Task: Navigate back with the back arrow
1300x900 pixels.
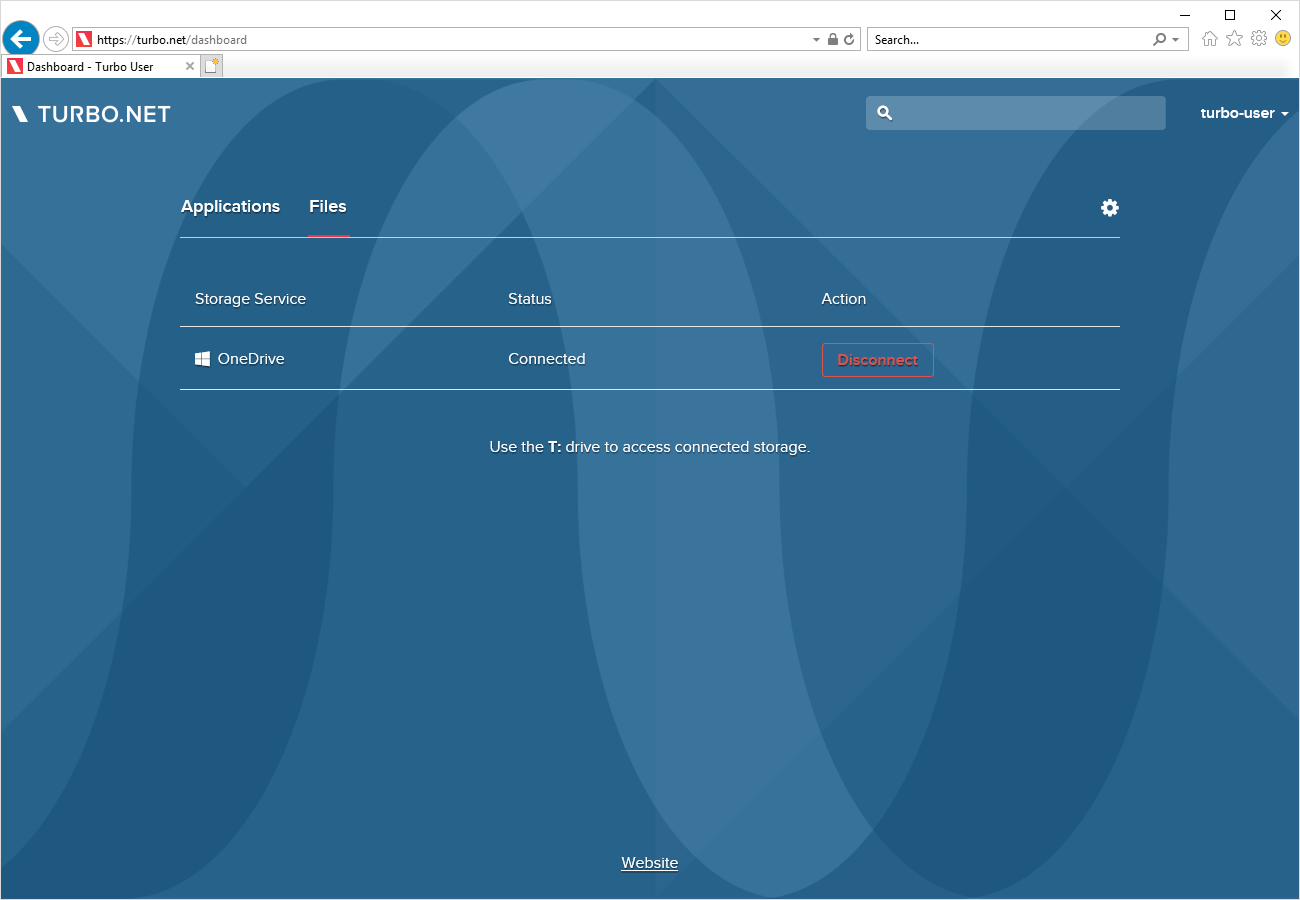Action: [21, 38]
